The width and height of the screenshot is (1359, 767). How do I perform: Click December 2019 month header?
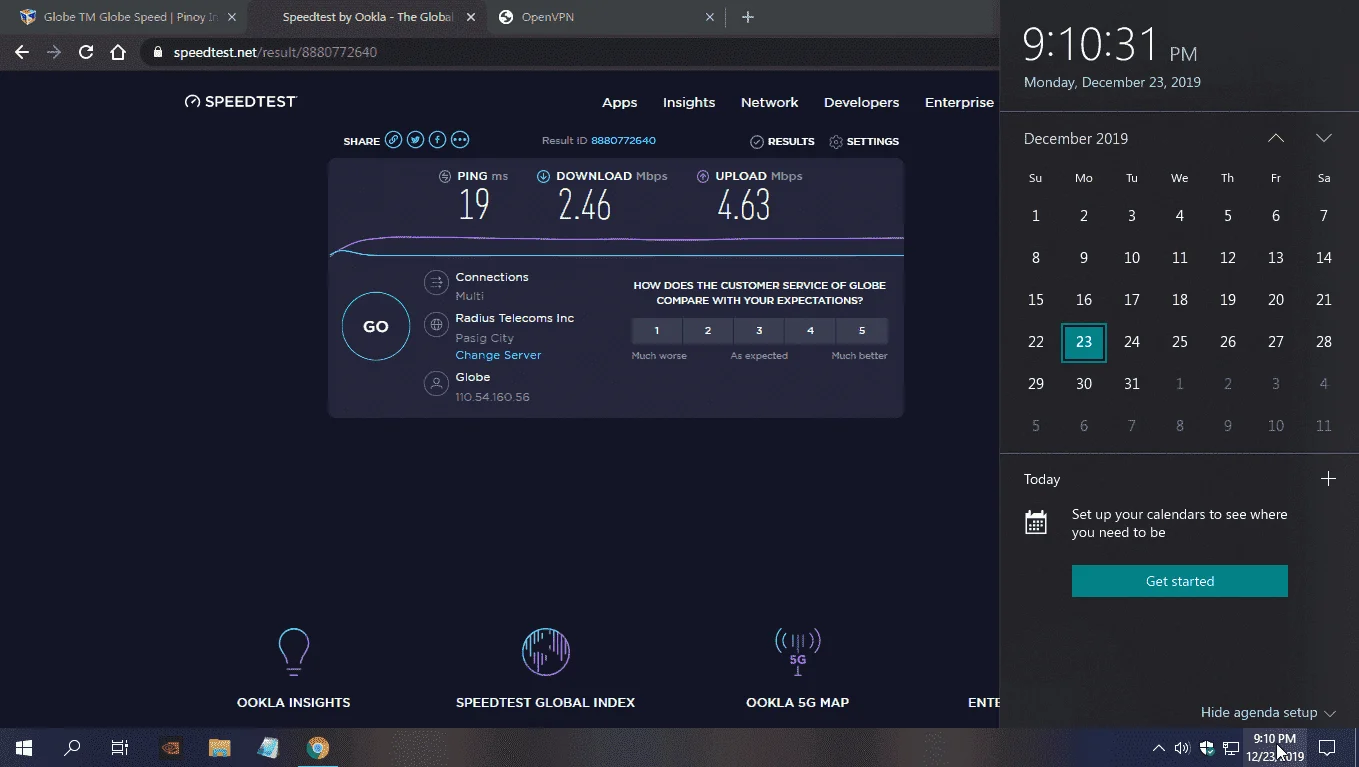pyautogui.click(x=1076, y=139)
